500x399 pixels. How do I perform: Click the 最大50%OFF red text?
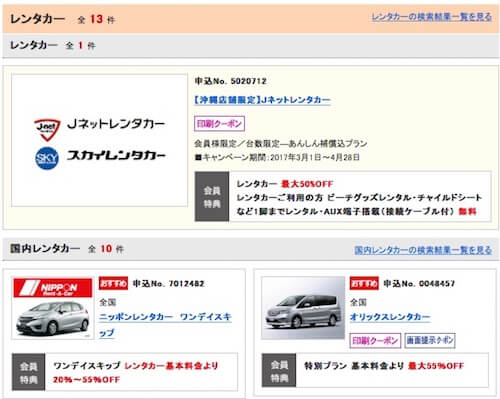point(307,184)
